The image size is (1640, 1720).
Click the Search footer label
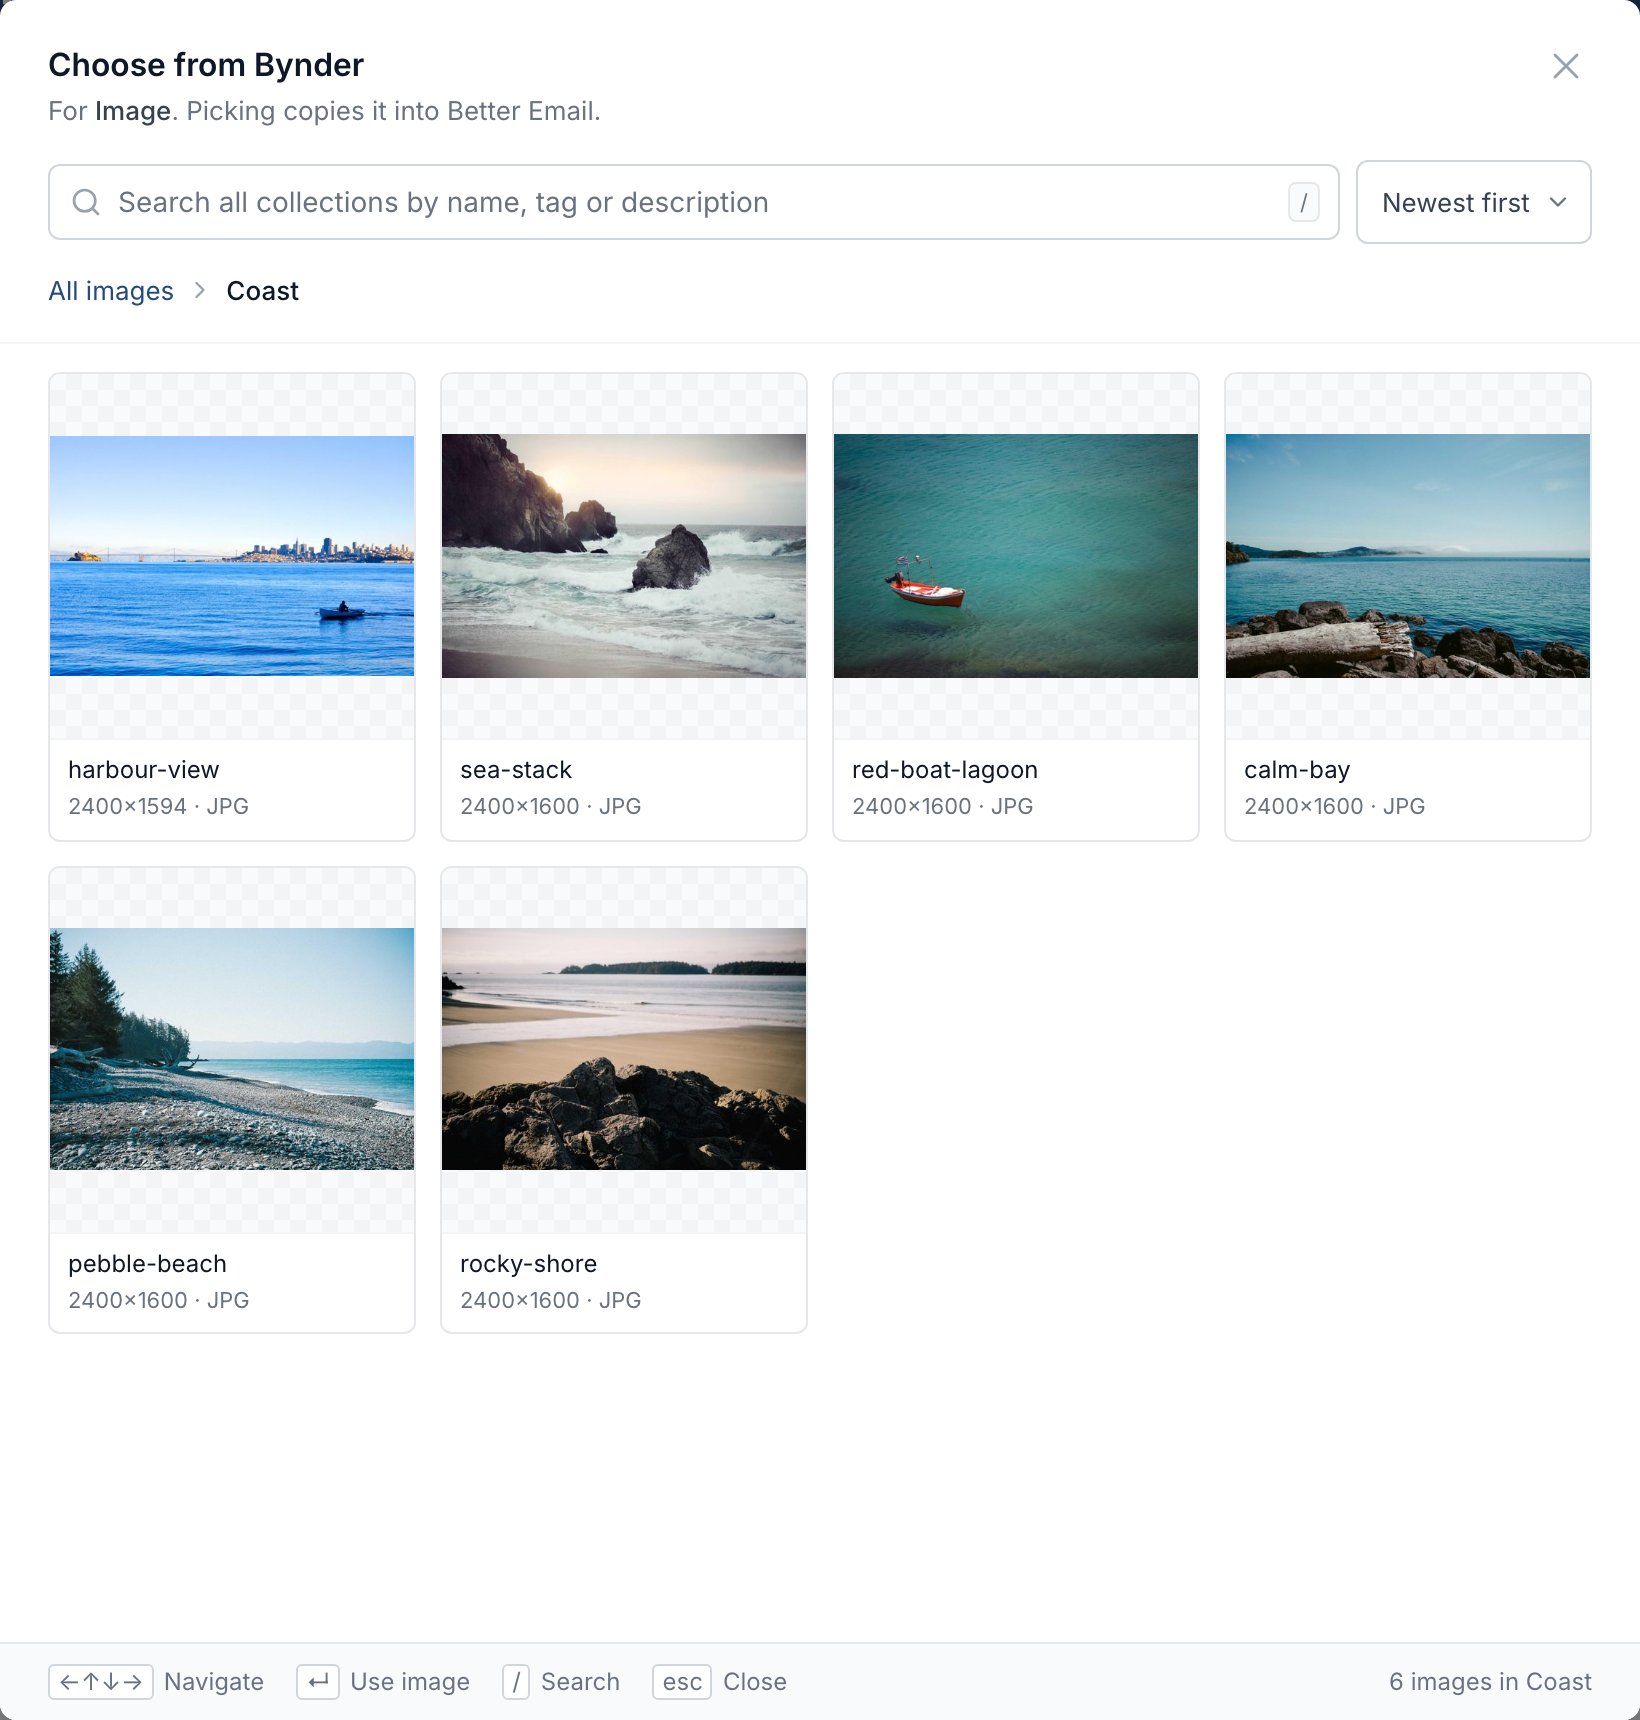click(x=580, y=1682)
